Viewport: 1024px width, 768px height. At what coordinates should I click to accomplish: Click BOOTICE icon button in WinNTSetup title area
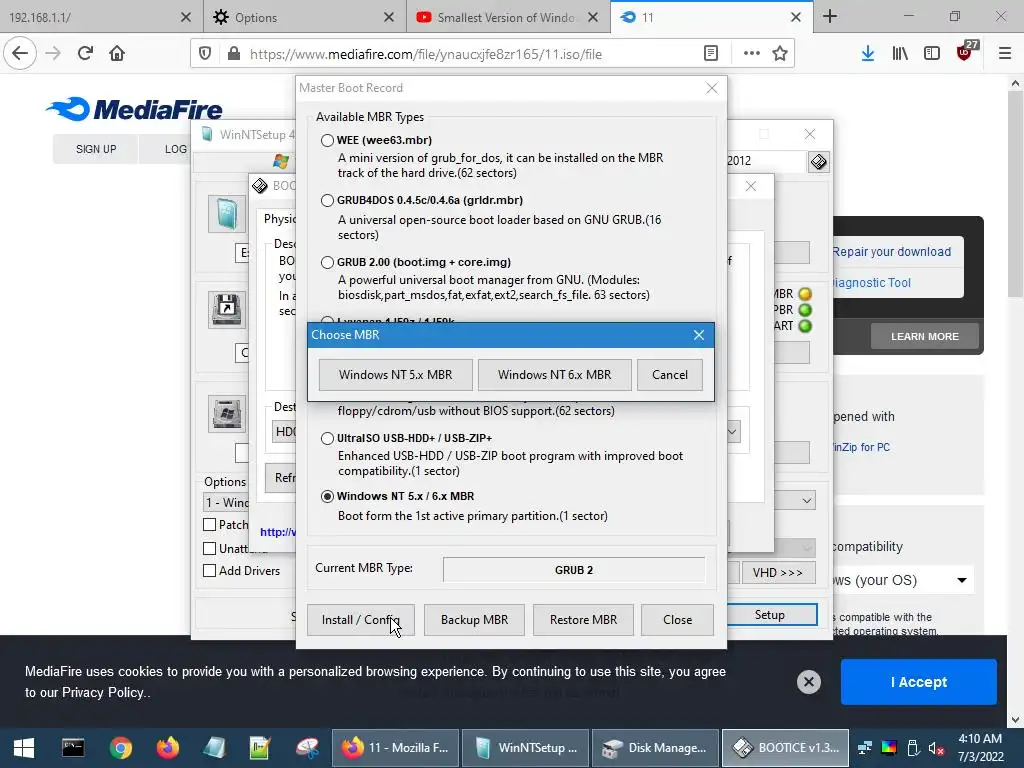[x=819, y=162]
